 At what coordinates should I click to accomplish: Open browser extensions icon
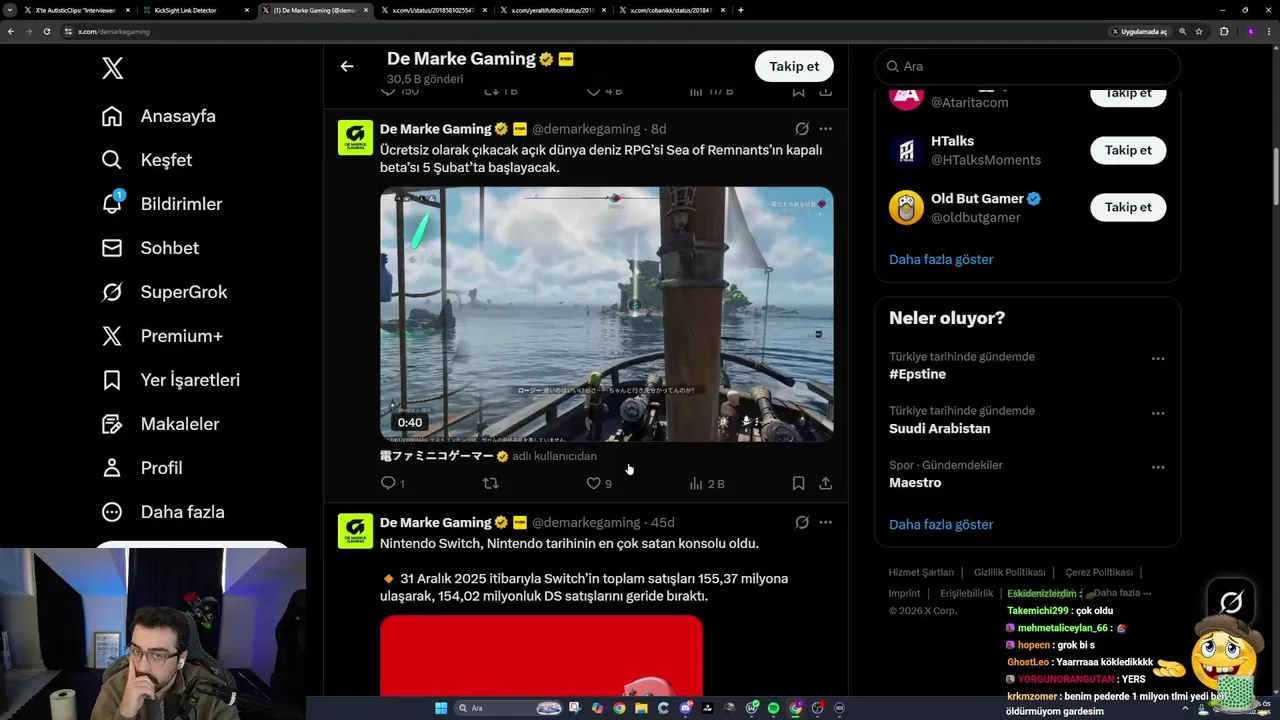tap(1224, 31)
